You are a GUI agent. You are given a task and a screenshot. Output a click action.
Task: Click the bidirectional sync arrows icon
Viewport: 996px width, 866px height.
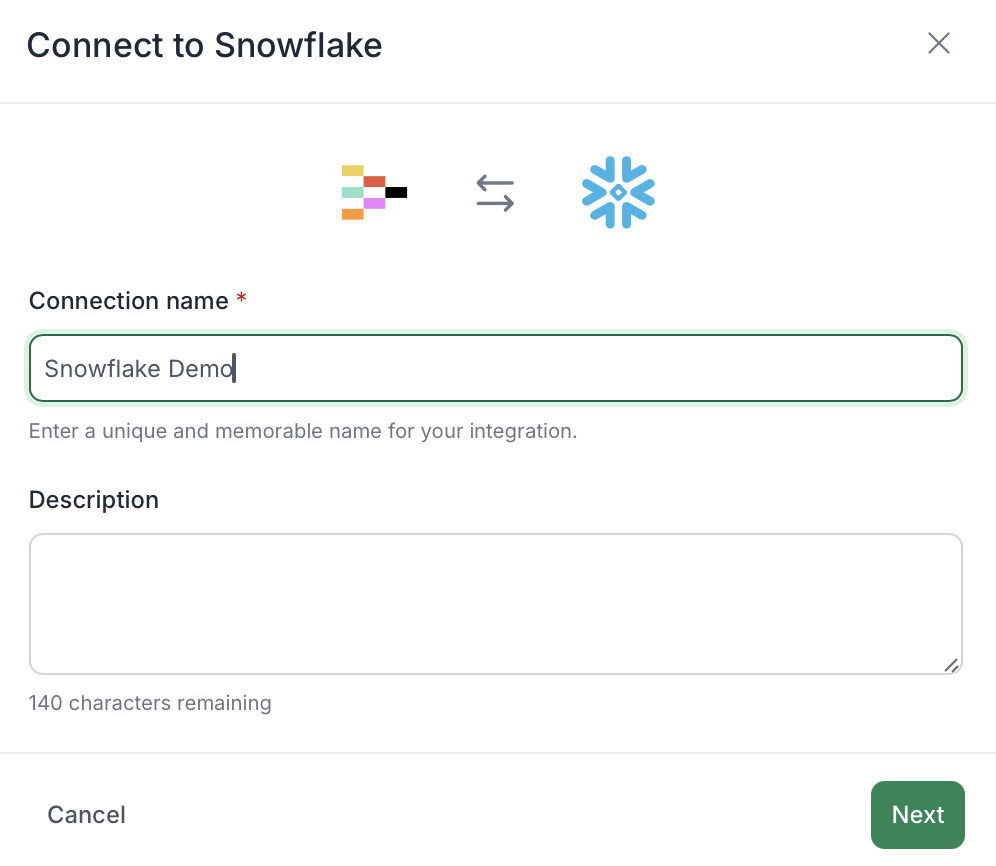click(x=495, y=193)
